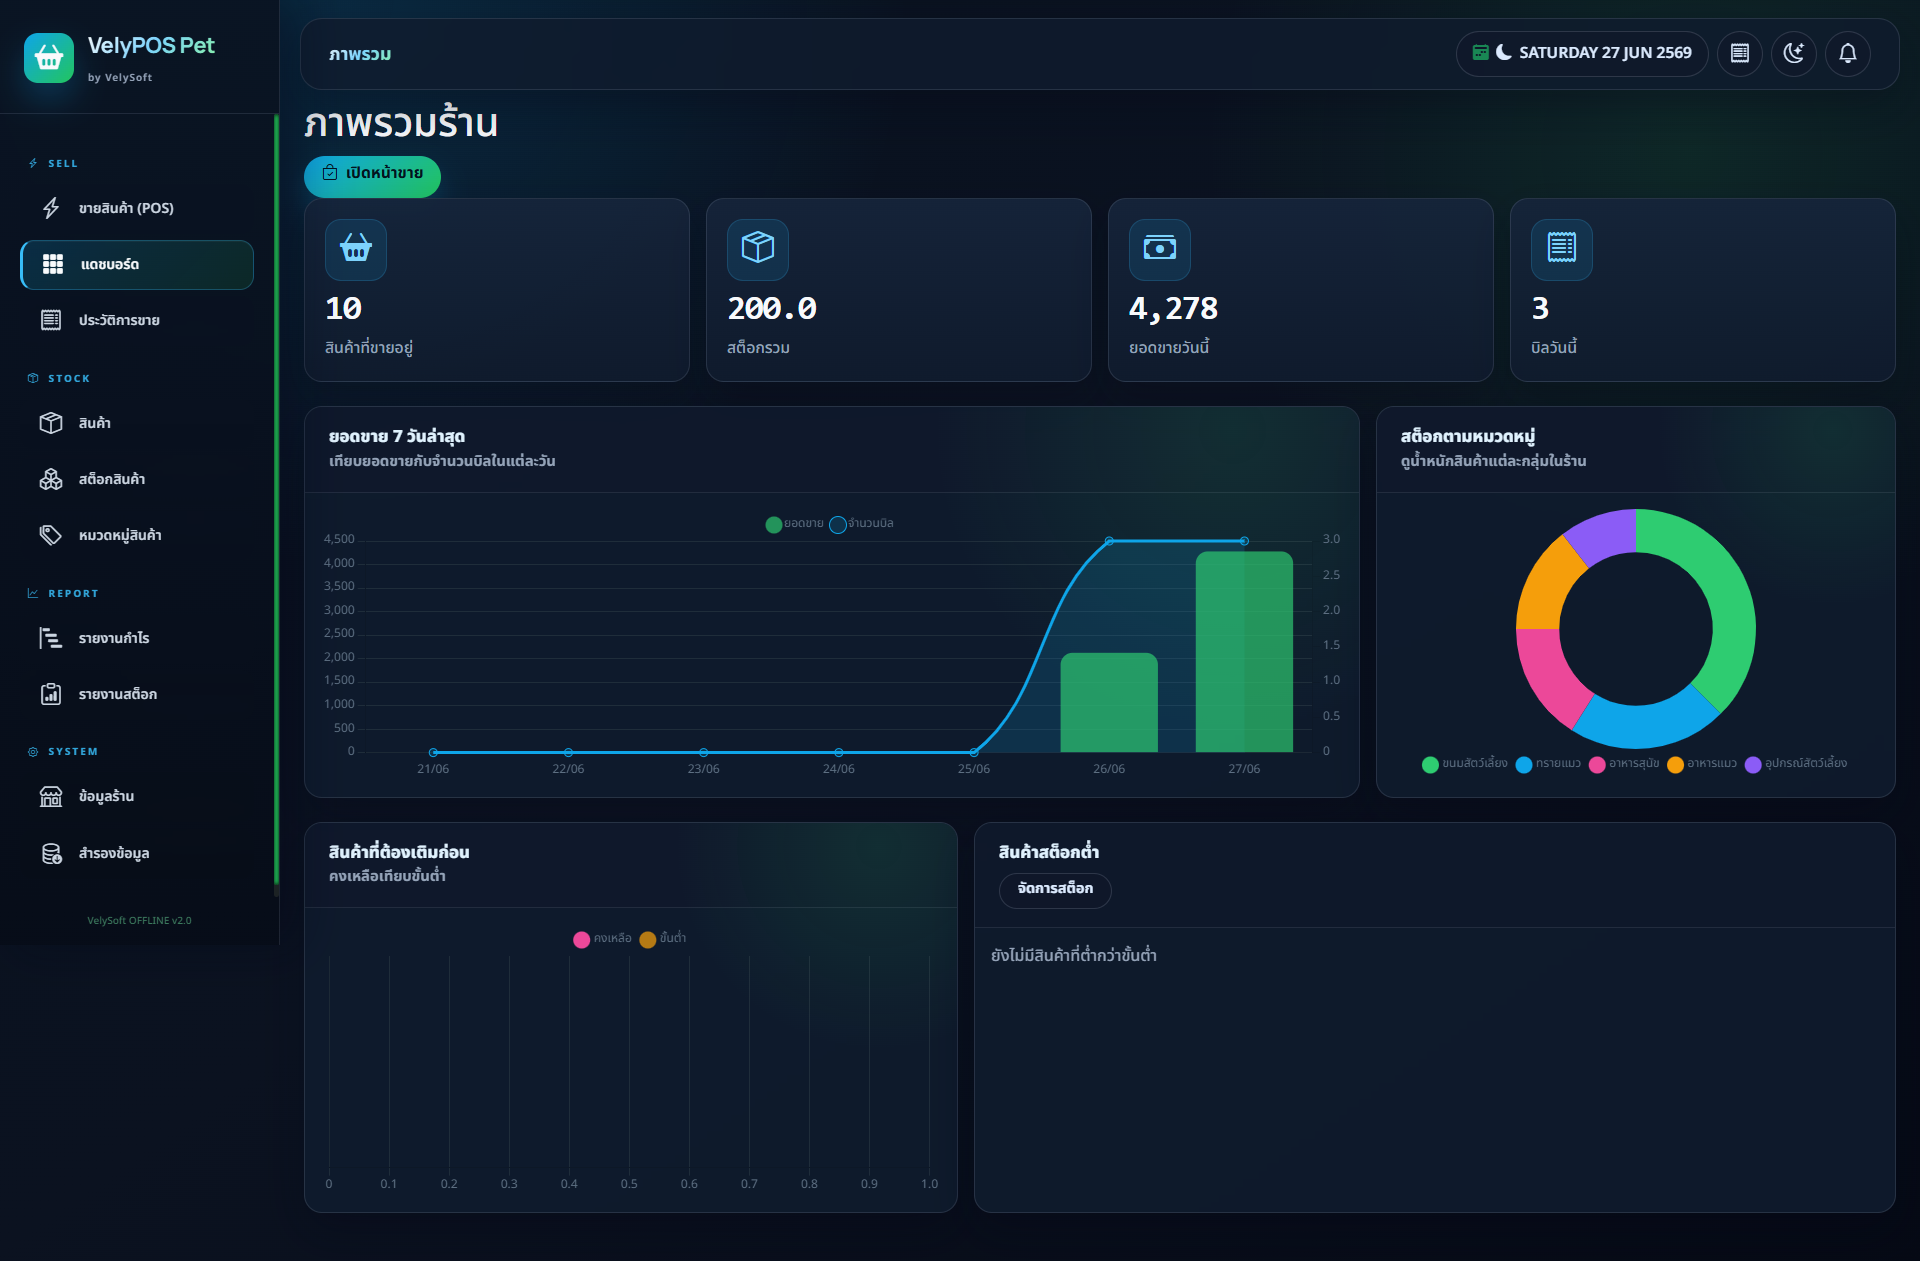Image resolution: width=1920 pixels, height=1261 pixels.
Task: Toggle จำนวนบิล legend in 7-day chart
Action: (862, 524)
